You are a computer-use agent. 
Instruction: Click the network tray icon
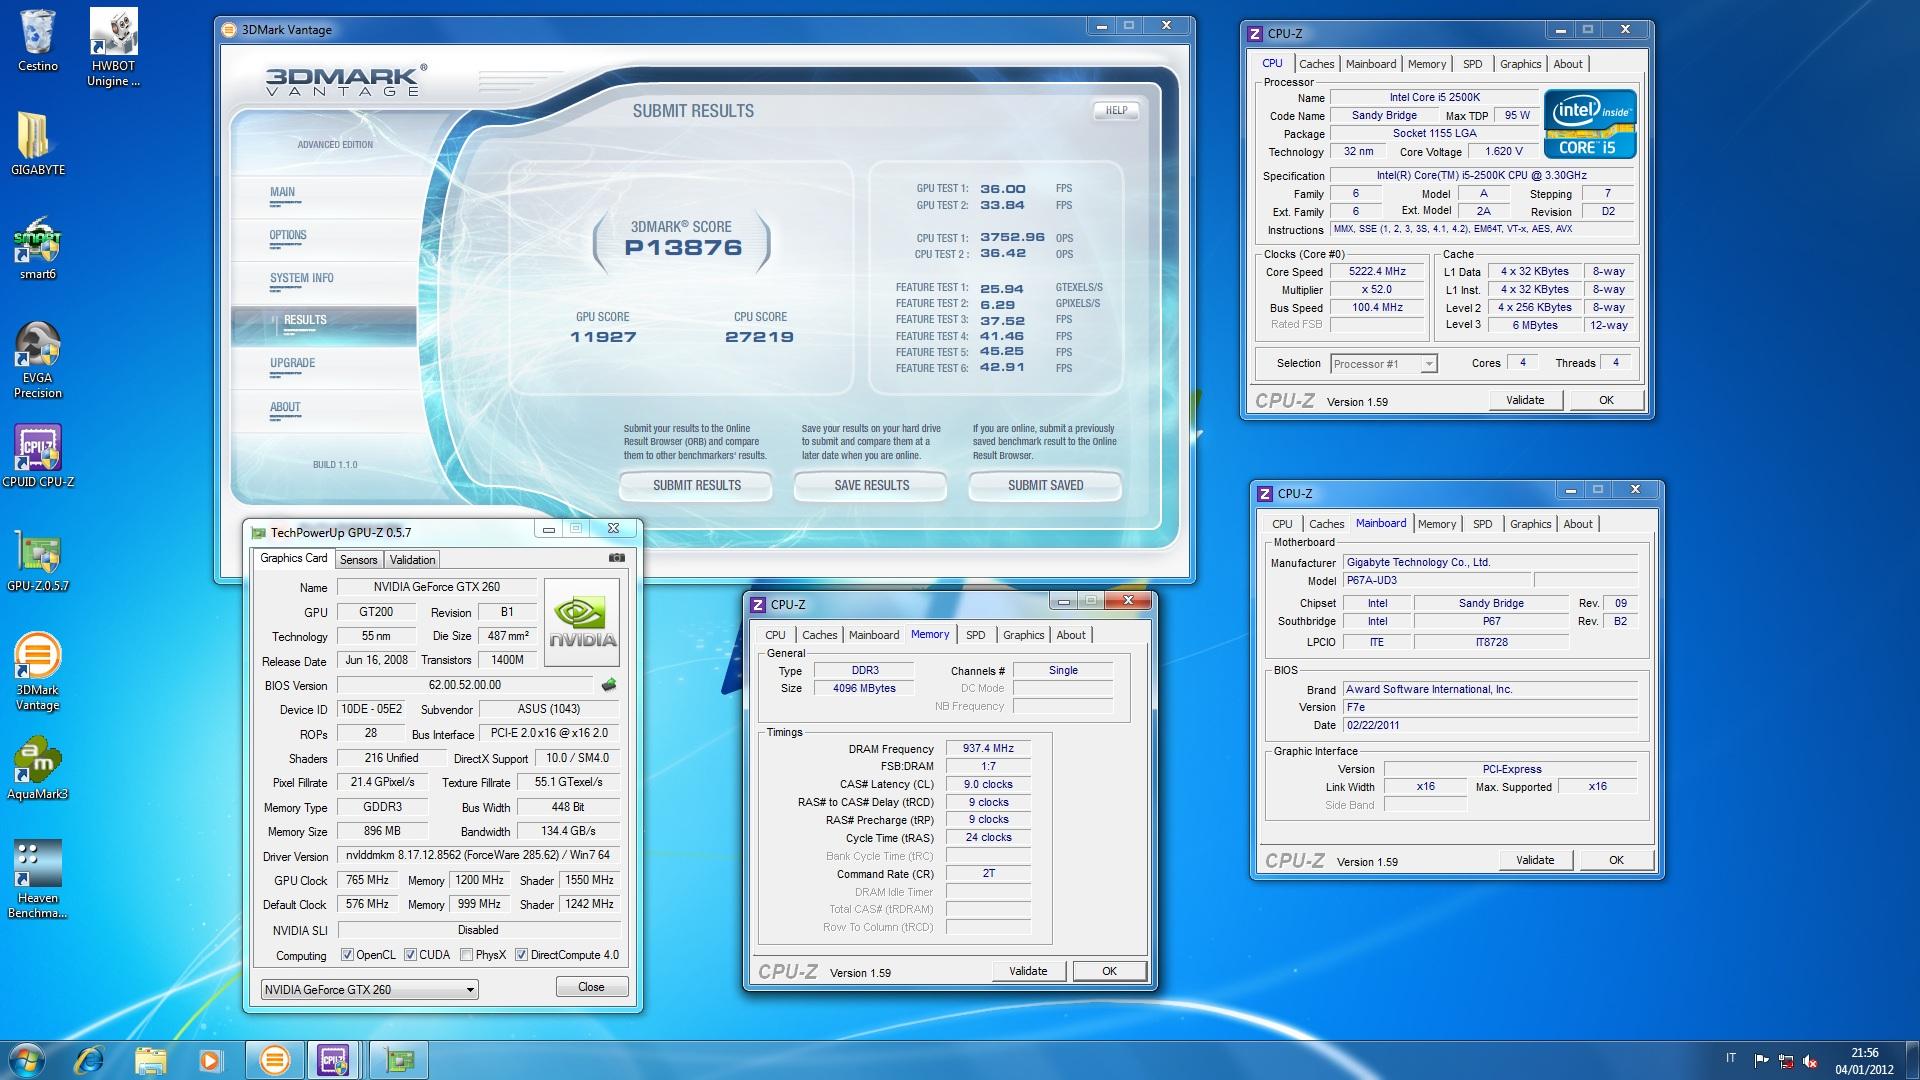1786,1061
